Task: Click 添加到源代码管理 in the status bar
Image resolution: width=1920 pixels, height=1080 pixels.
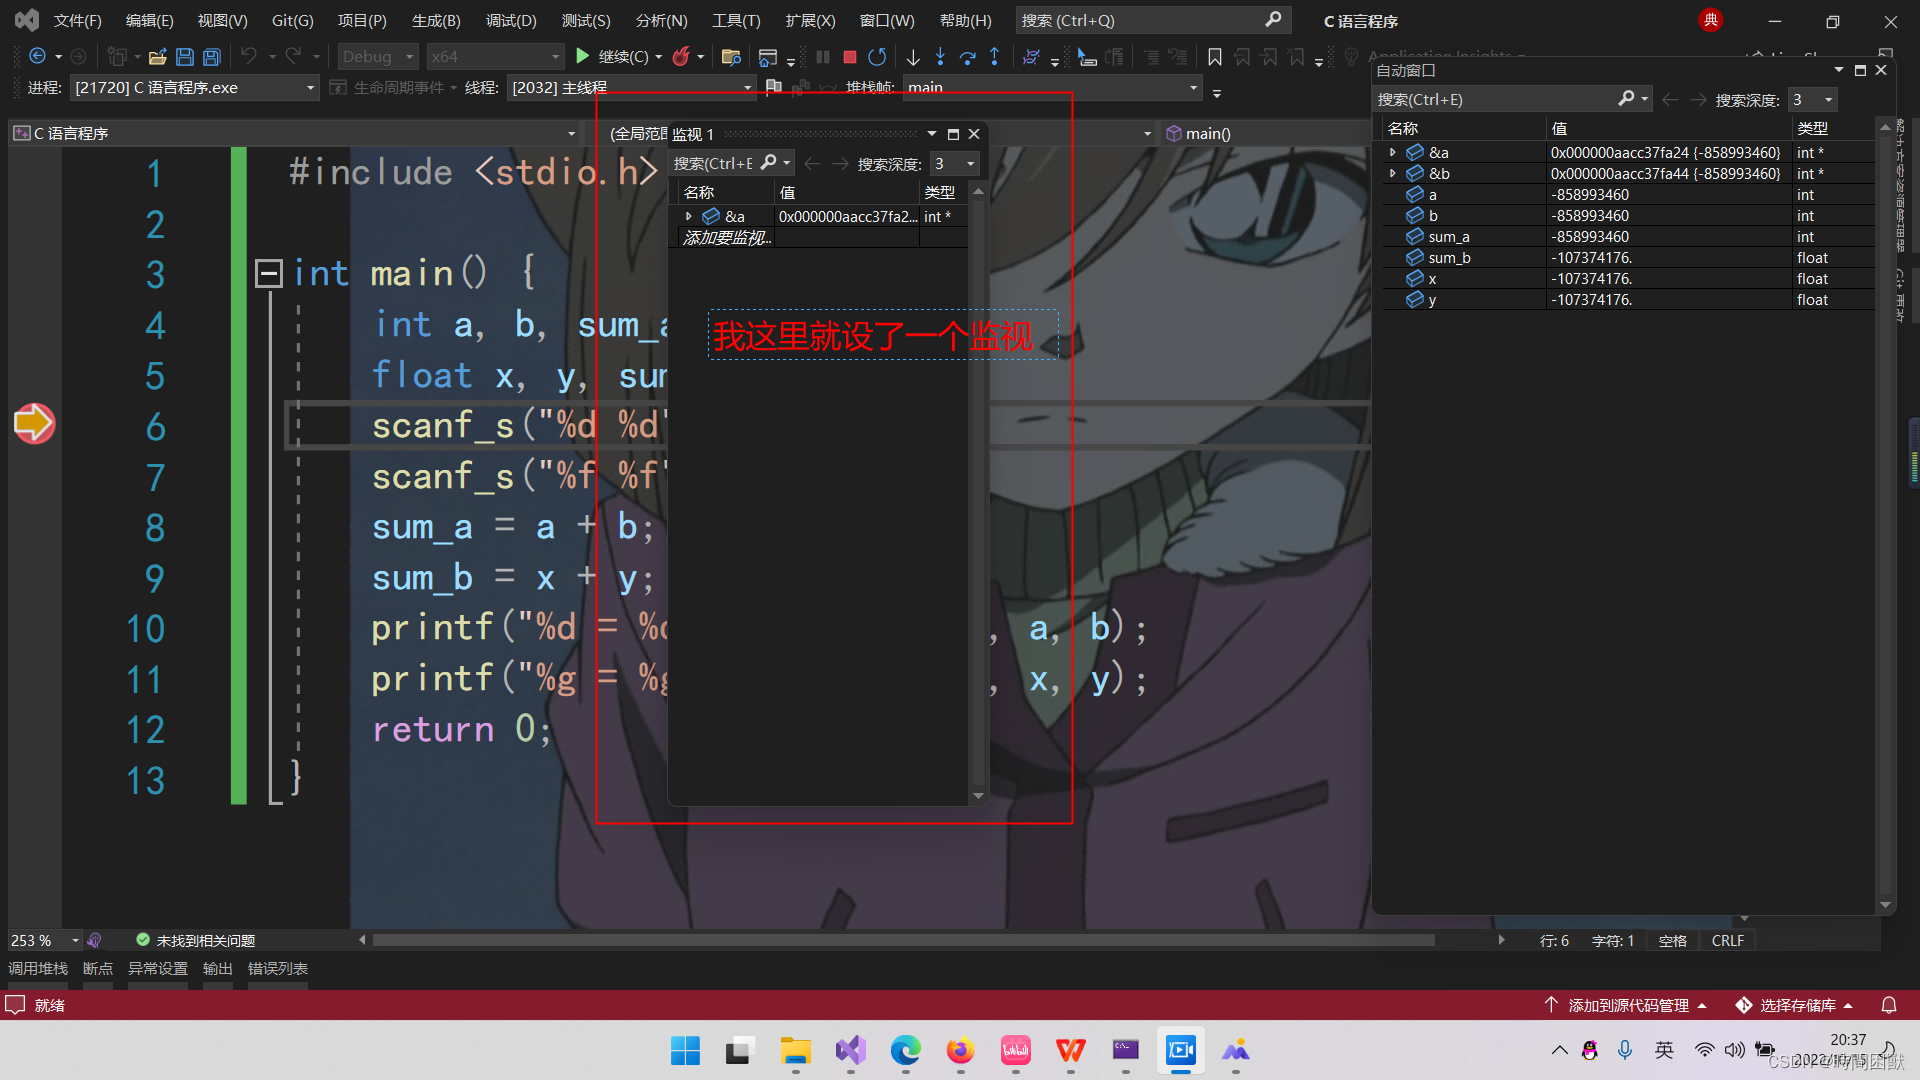Action: [x=1627, y=1005]
